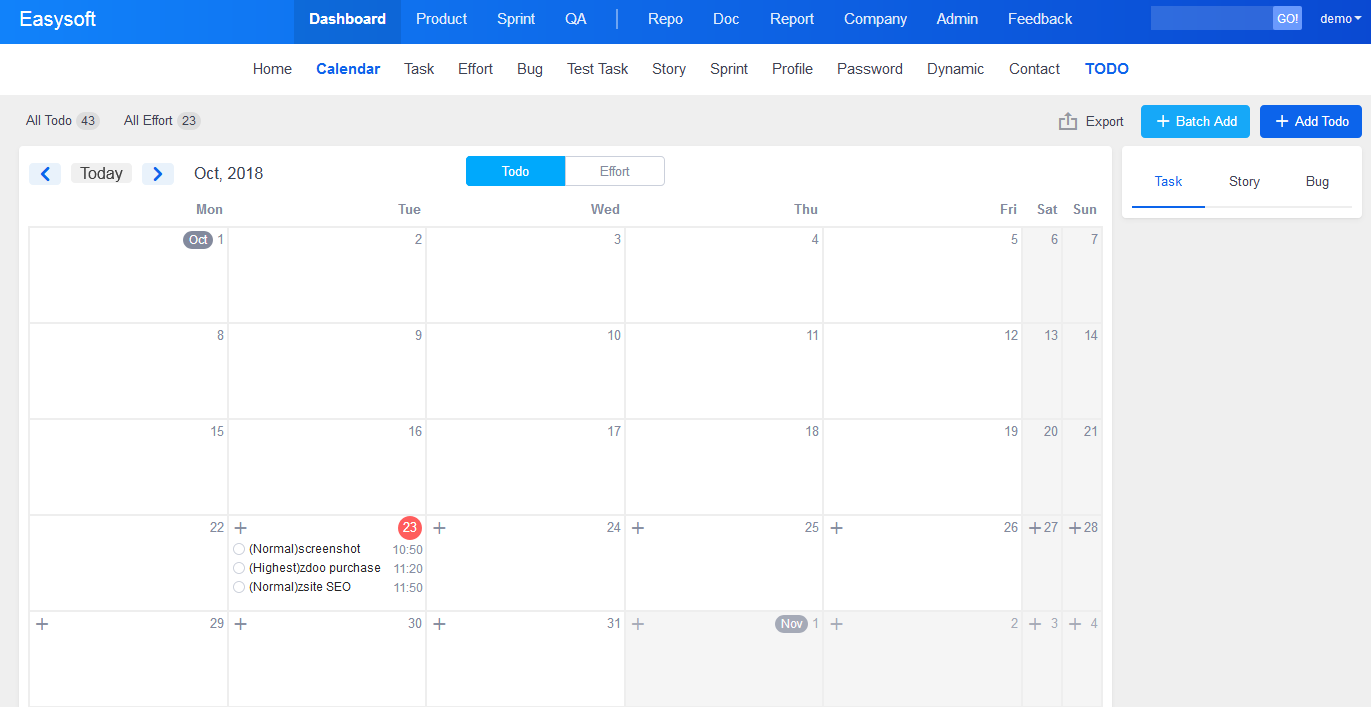Add todo on Oct 26 plus icon

click(x=836, y=528)
